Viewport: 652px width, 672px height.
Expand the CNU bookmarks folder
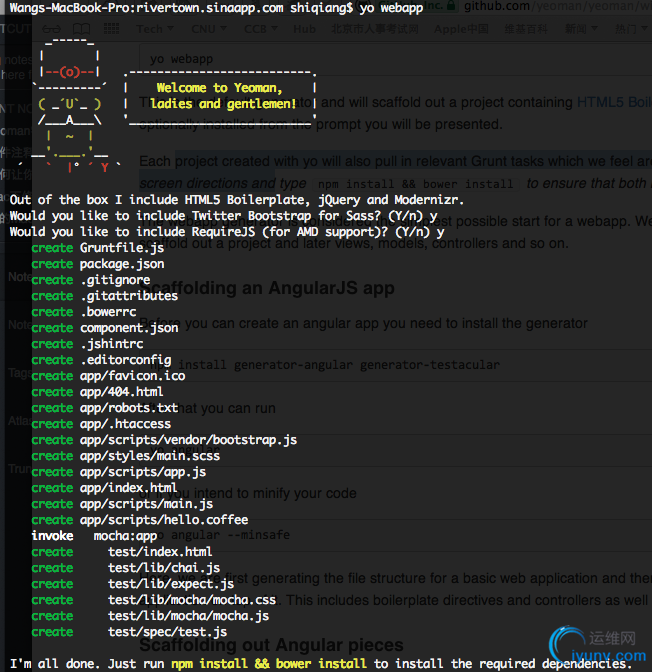coord(208,29)
